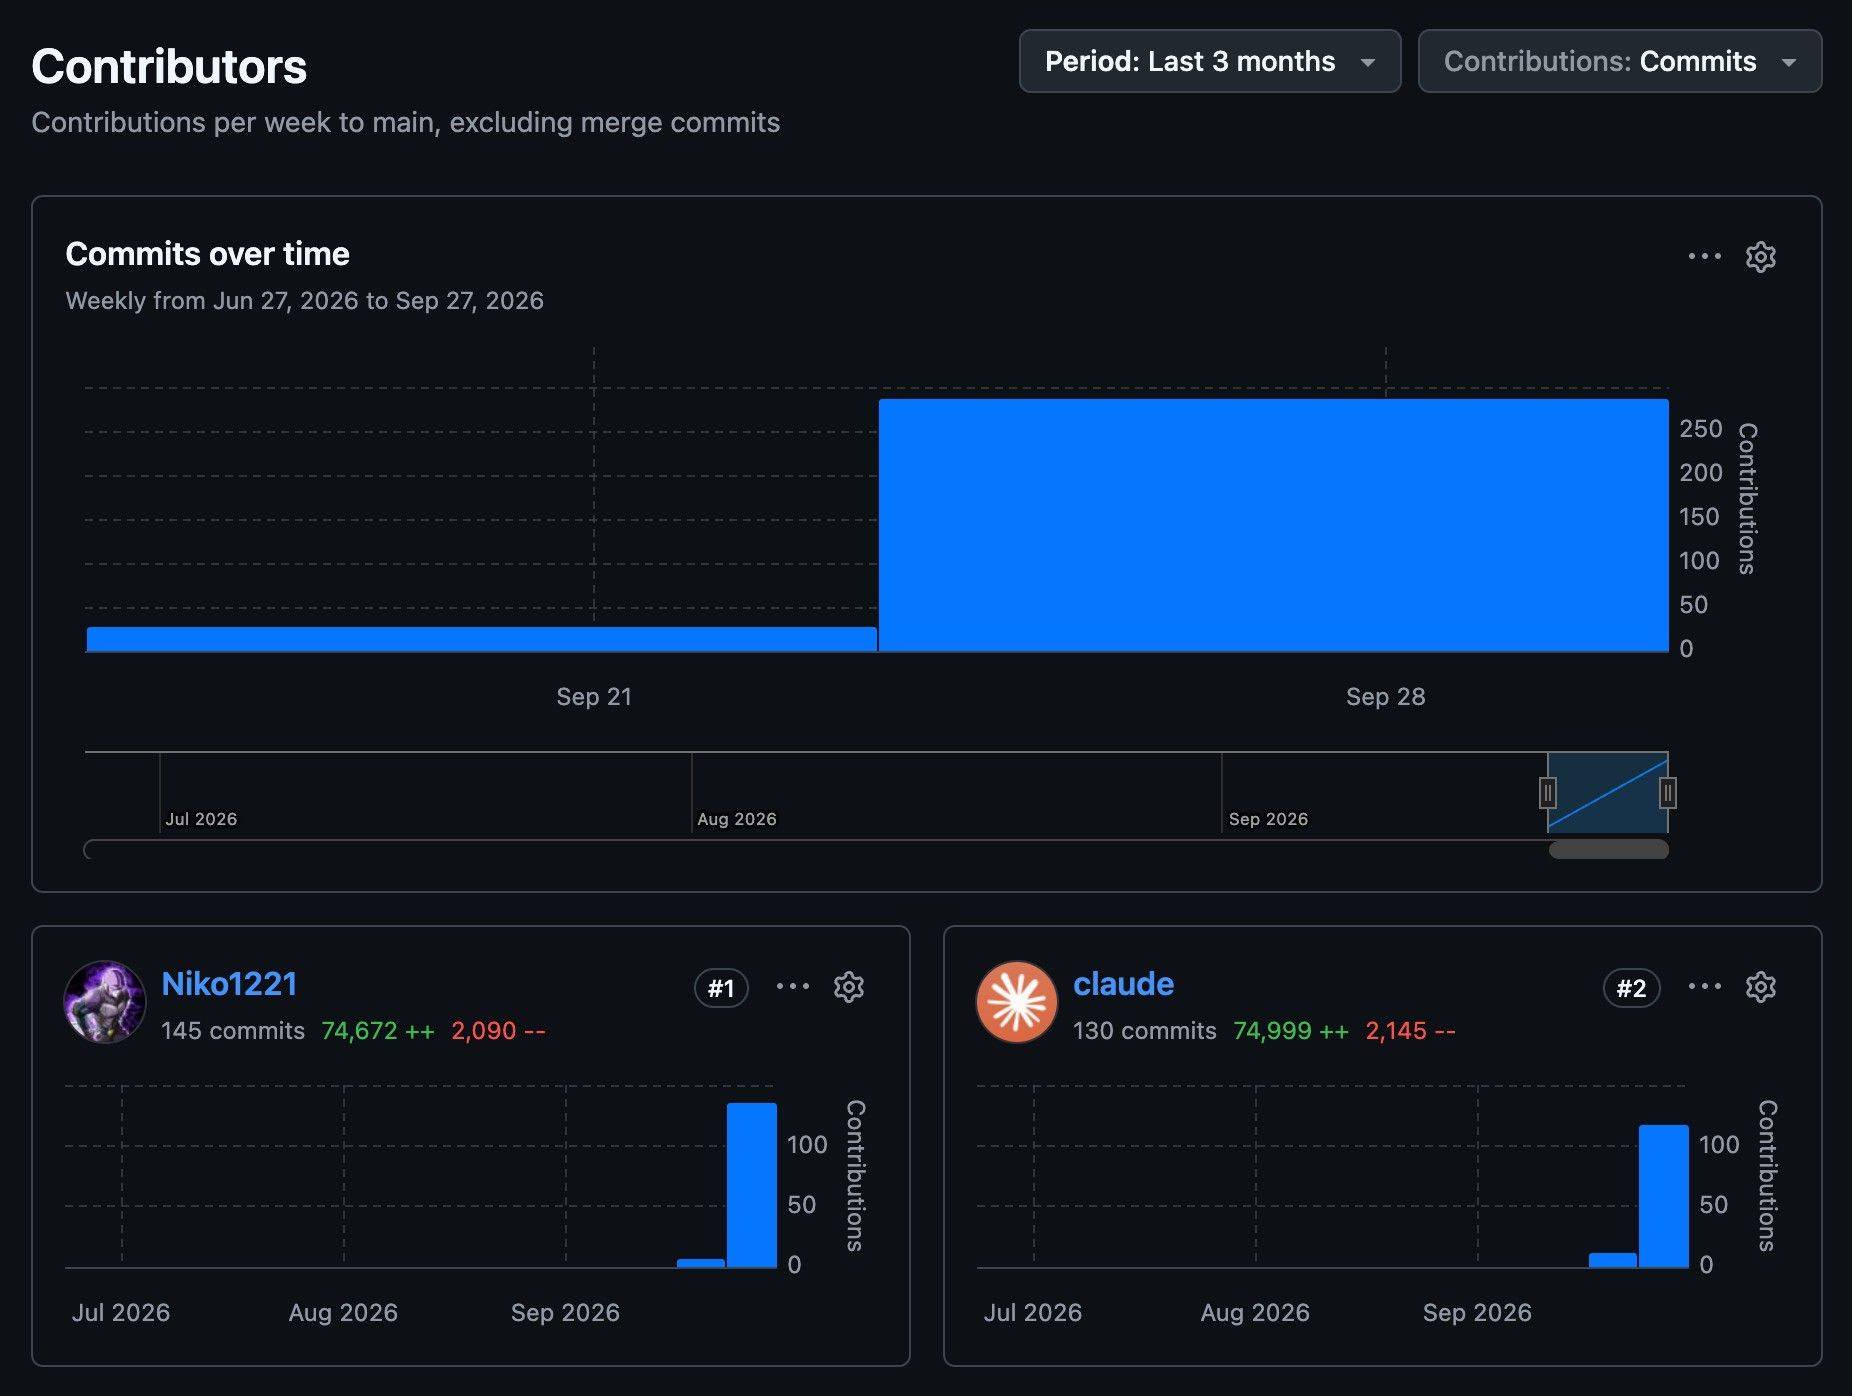Open the Period: Last 3 months dropdown
Screen dimensions: 1852x1396
[1210, 61]
